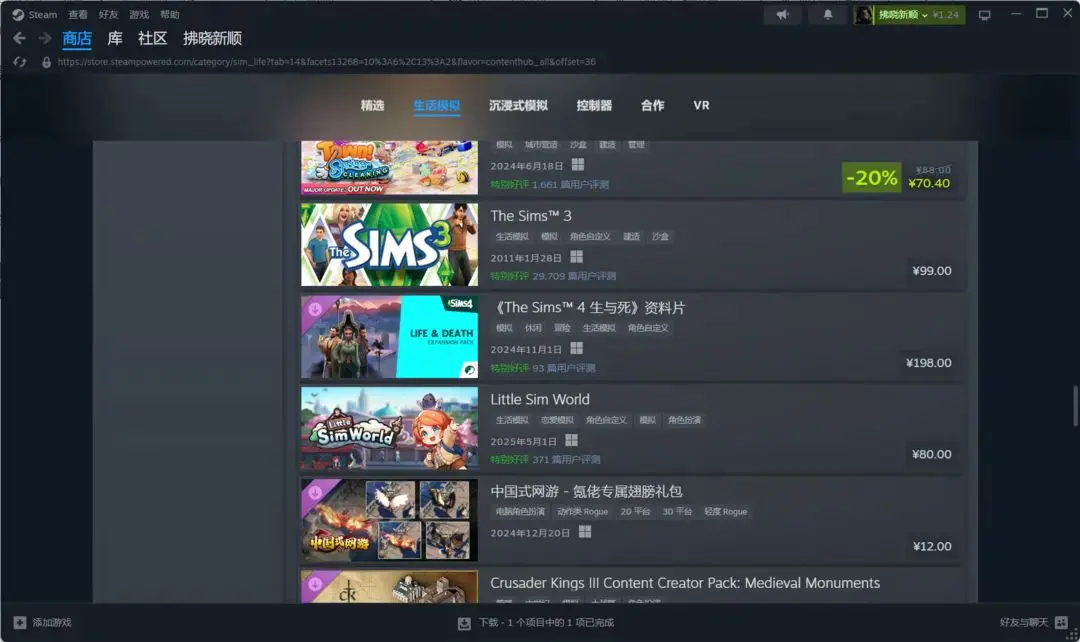Go forward with the right arrow
1080x642 pixels.
[45, 39]
